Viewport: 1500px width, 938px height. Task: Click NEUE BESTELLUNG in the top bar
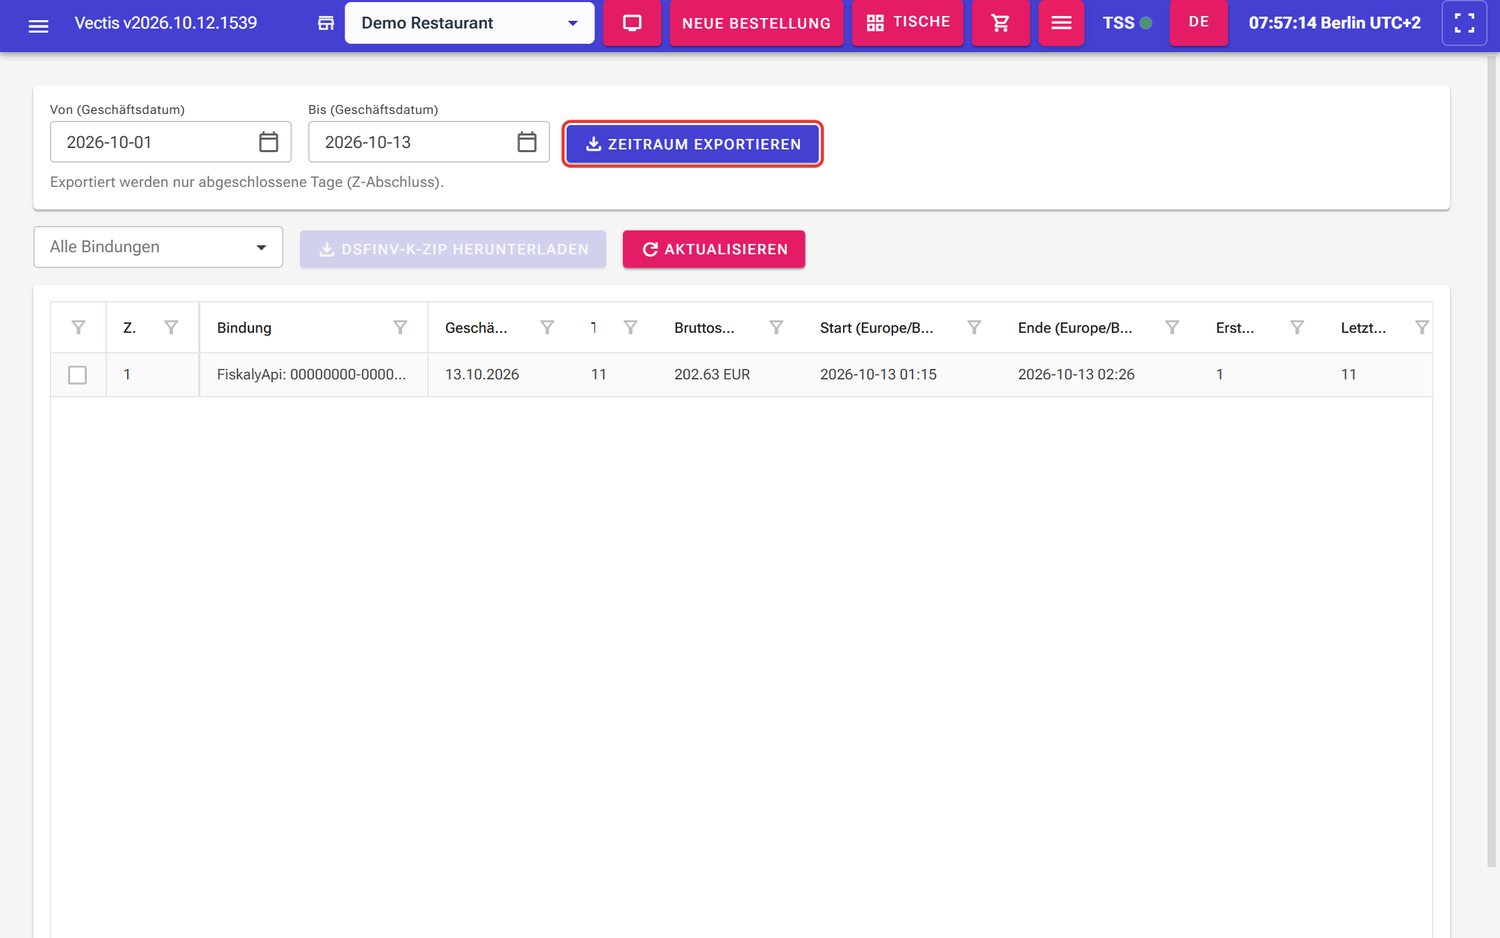pos(756,23)
